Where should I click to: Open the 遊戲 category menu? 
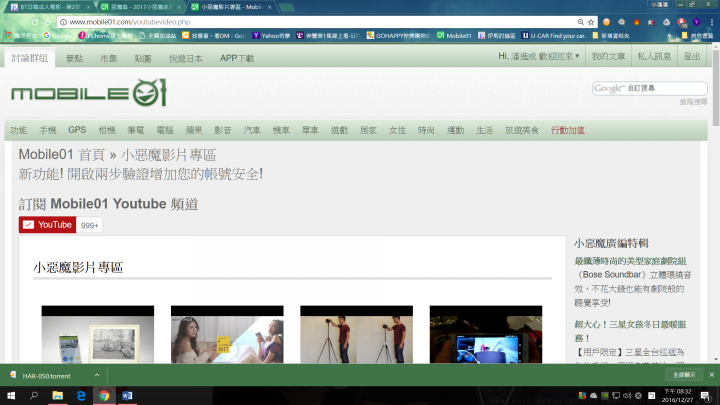pyautogui.click(x=339, y=130)
